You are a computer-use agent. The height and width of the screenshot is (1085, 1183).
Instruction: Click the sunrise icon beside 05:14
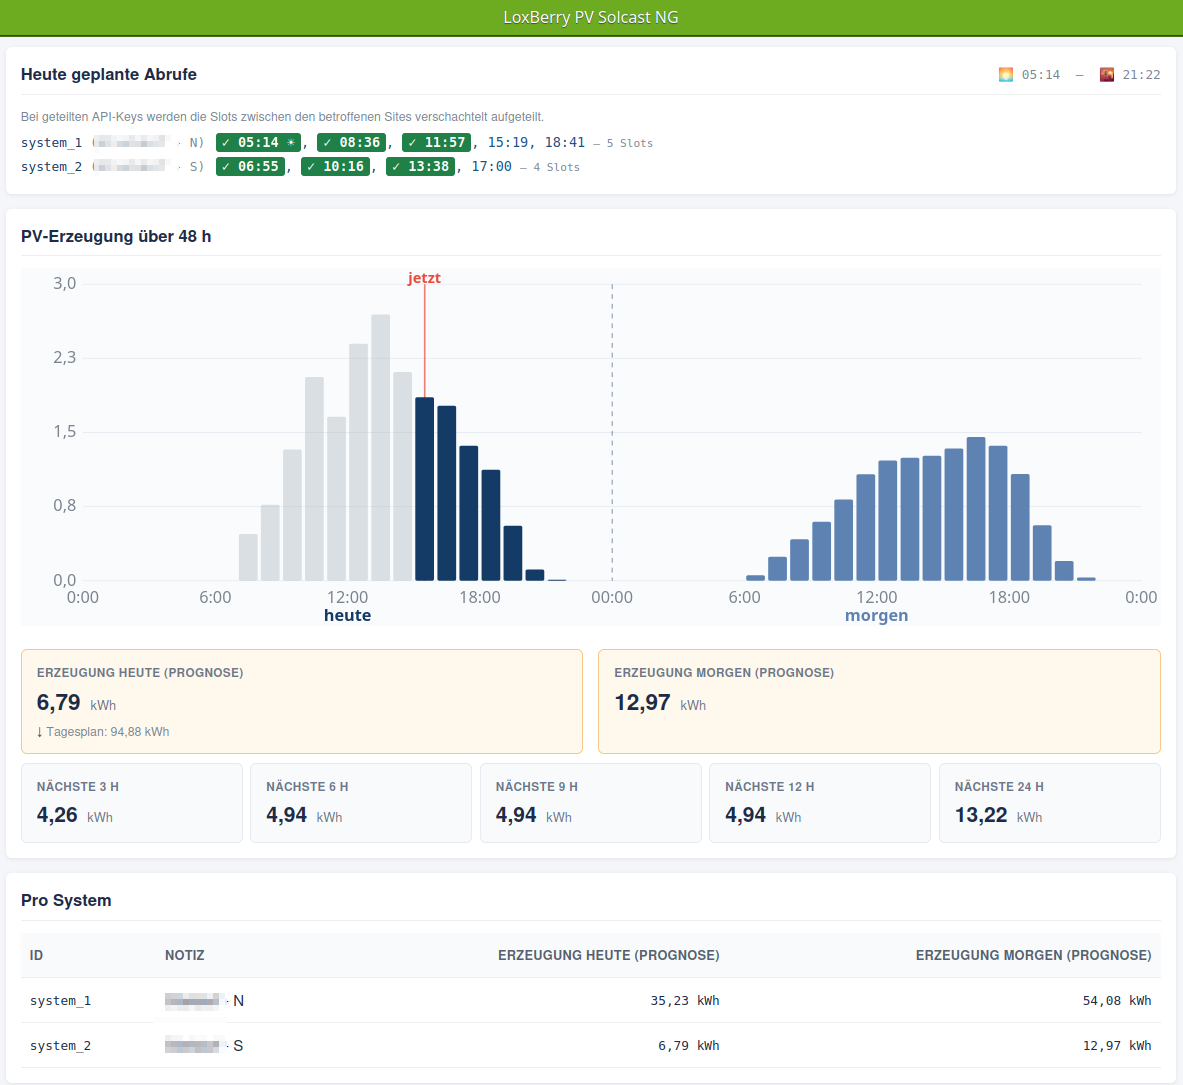pyautogui.click(x=1006, y=75)
